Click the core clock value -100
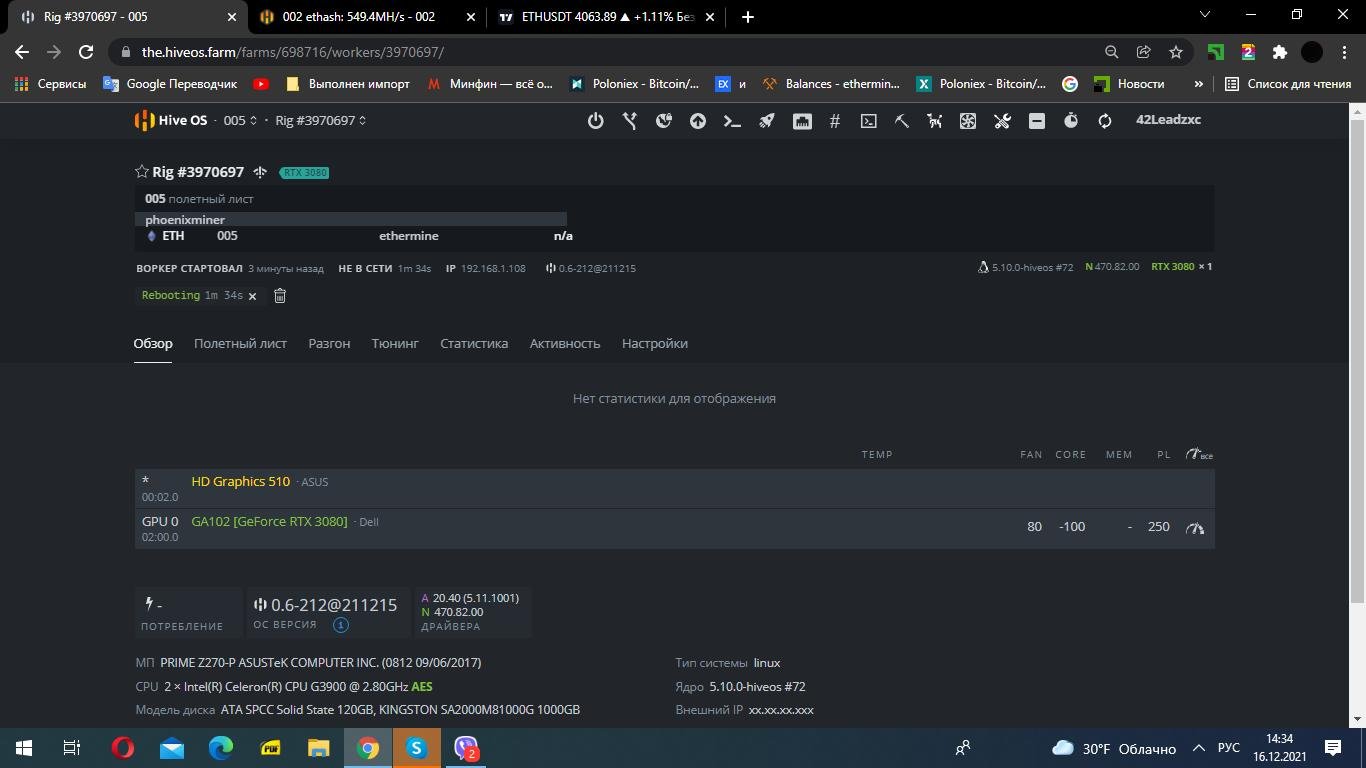Screen dimensions: 1366x768 coord(1072,526)
